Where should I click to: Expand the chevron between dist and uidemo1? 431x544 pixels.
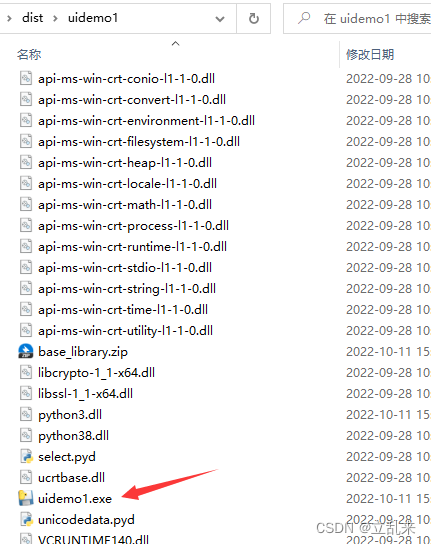55,18
